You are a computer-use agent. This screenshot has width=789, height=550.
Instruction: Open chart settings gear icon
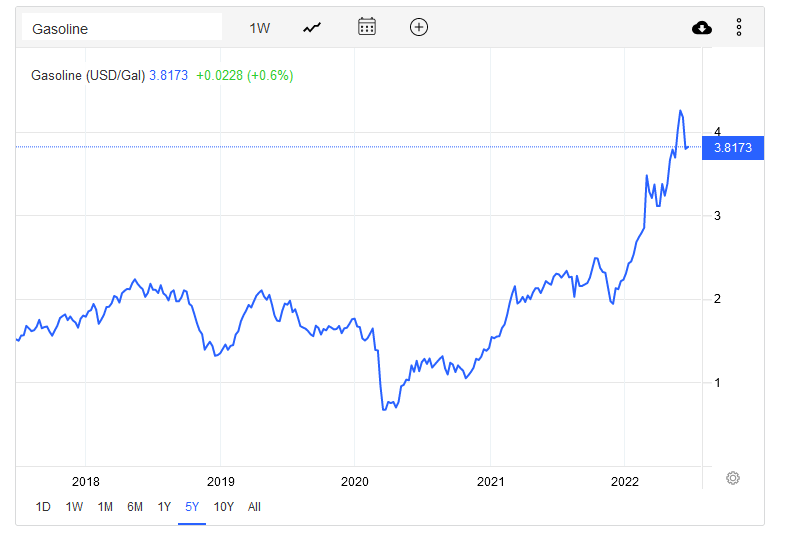click(733, 478)
